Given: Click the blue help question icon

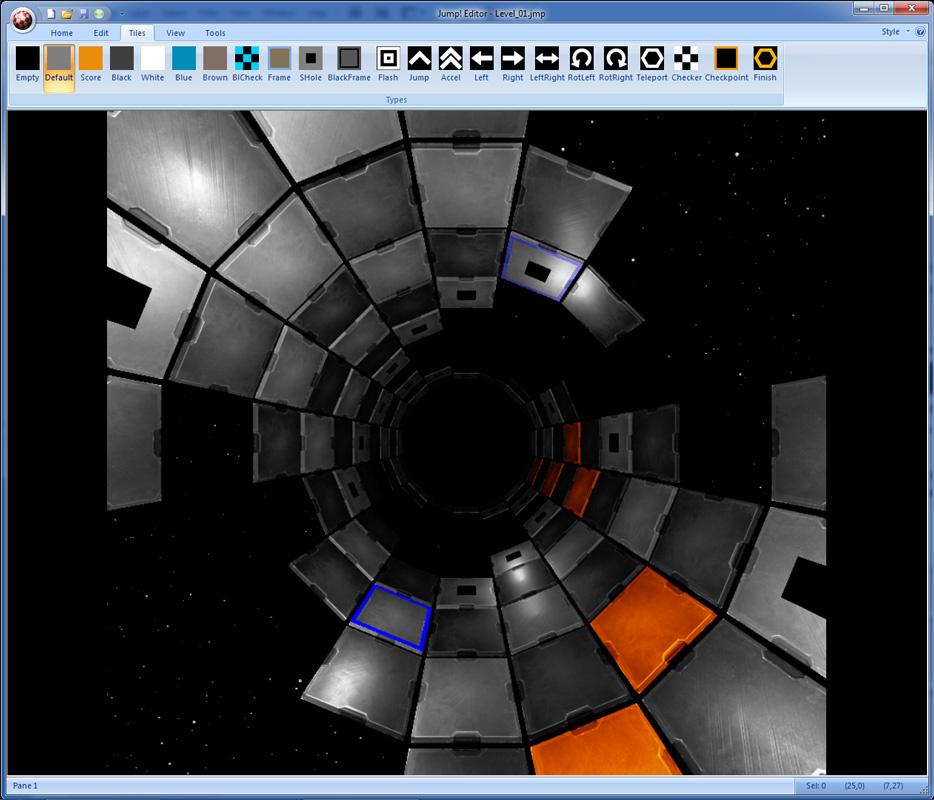Looking at the screenshot, I should [921, 32].
